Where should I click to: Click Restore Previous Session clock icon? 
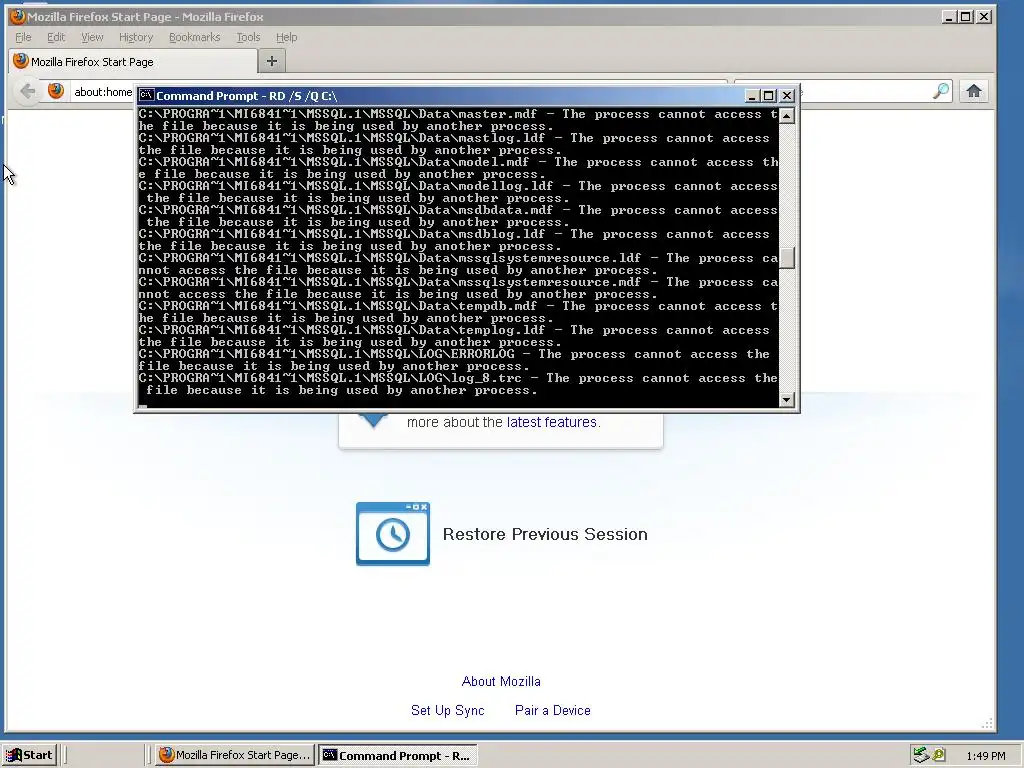pos(392,534)
